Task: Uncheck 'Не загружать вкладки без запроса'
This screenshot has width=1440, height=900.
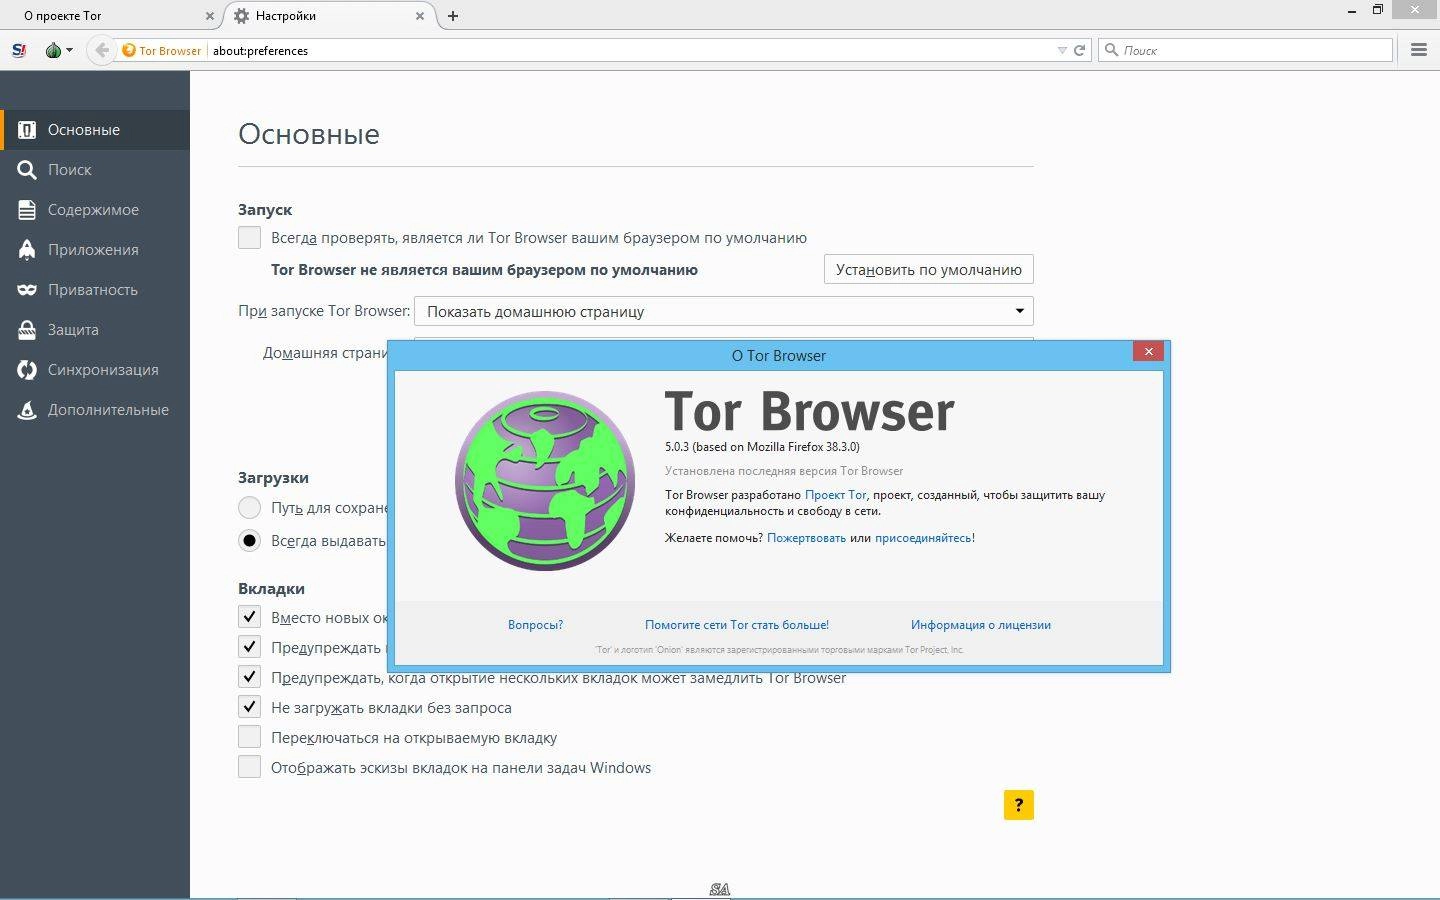Action: pyautogui.click(x=249, y=707)
